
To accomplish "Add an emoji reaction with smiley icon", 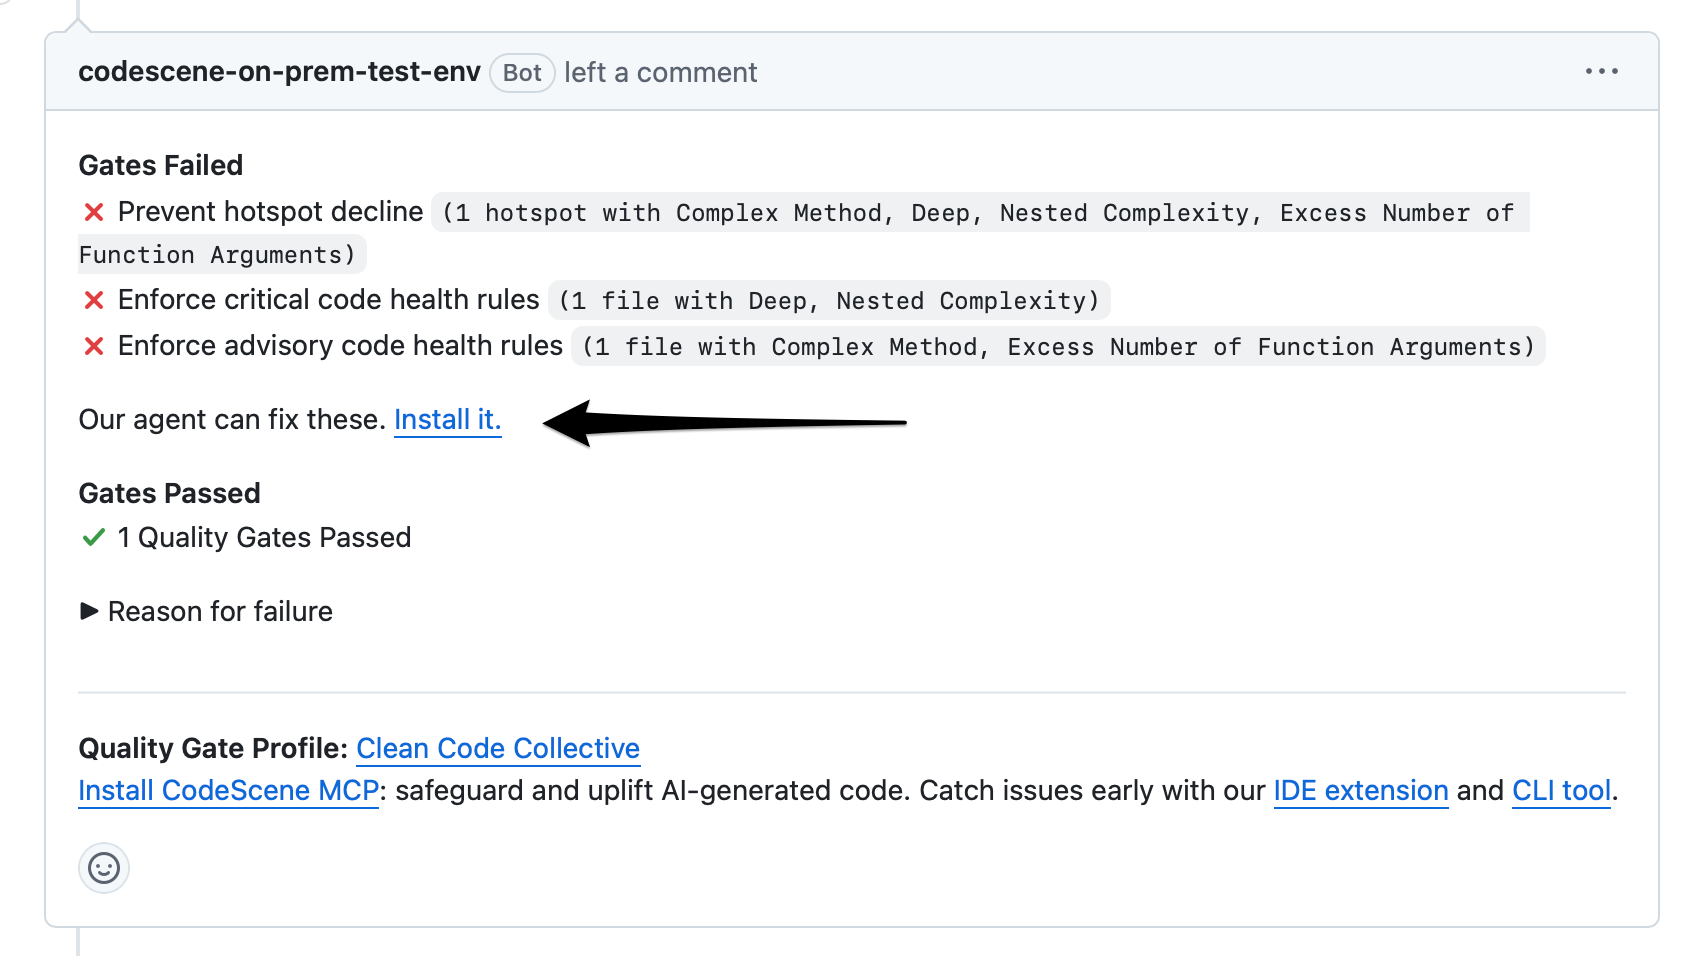I will pos(104,867).
